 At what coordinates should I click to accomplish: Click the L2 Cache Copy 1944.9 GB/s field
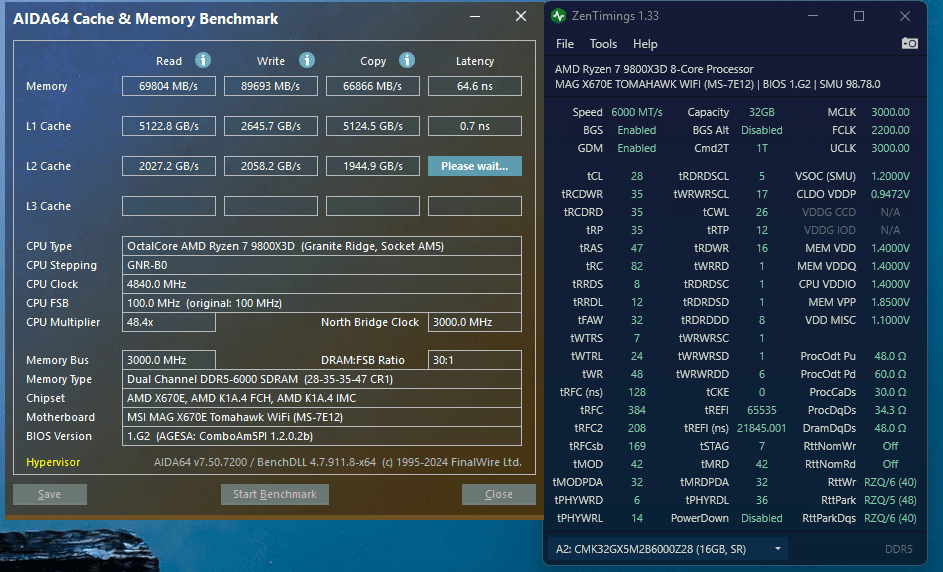[x=373, y=166]
